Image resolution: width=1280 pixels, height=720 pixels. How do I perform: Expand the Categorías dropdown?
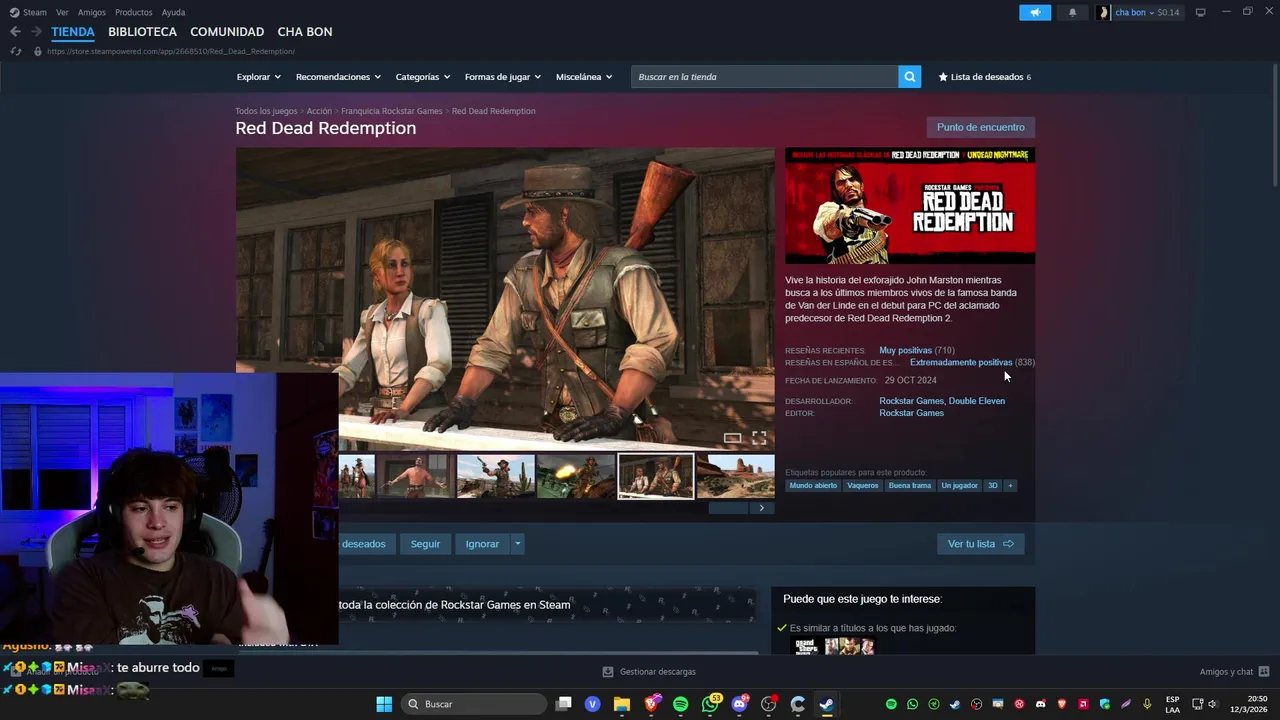(x=422, y=77)
